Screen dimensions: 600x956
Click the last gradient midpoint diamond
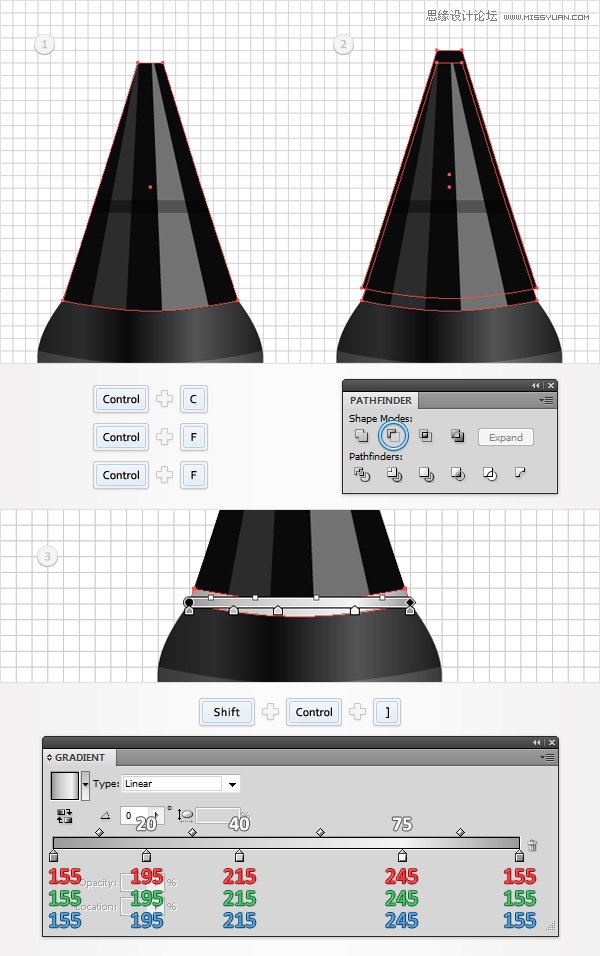pyautogui.click(x=460, y=832)
